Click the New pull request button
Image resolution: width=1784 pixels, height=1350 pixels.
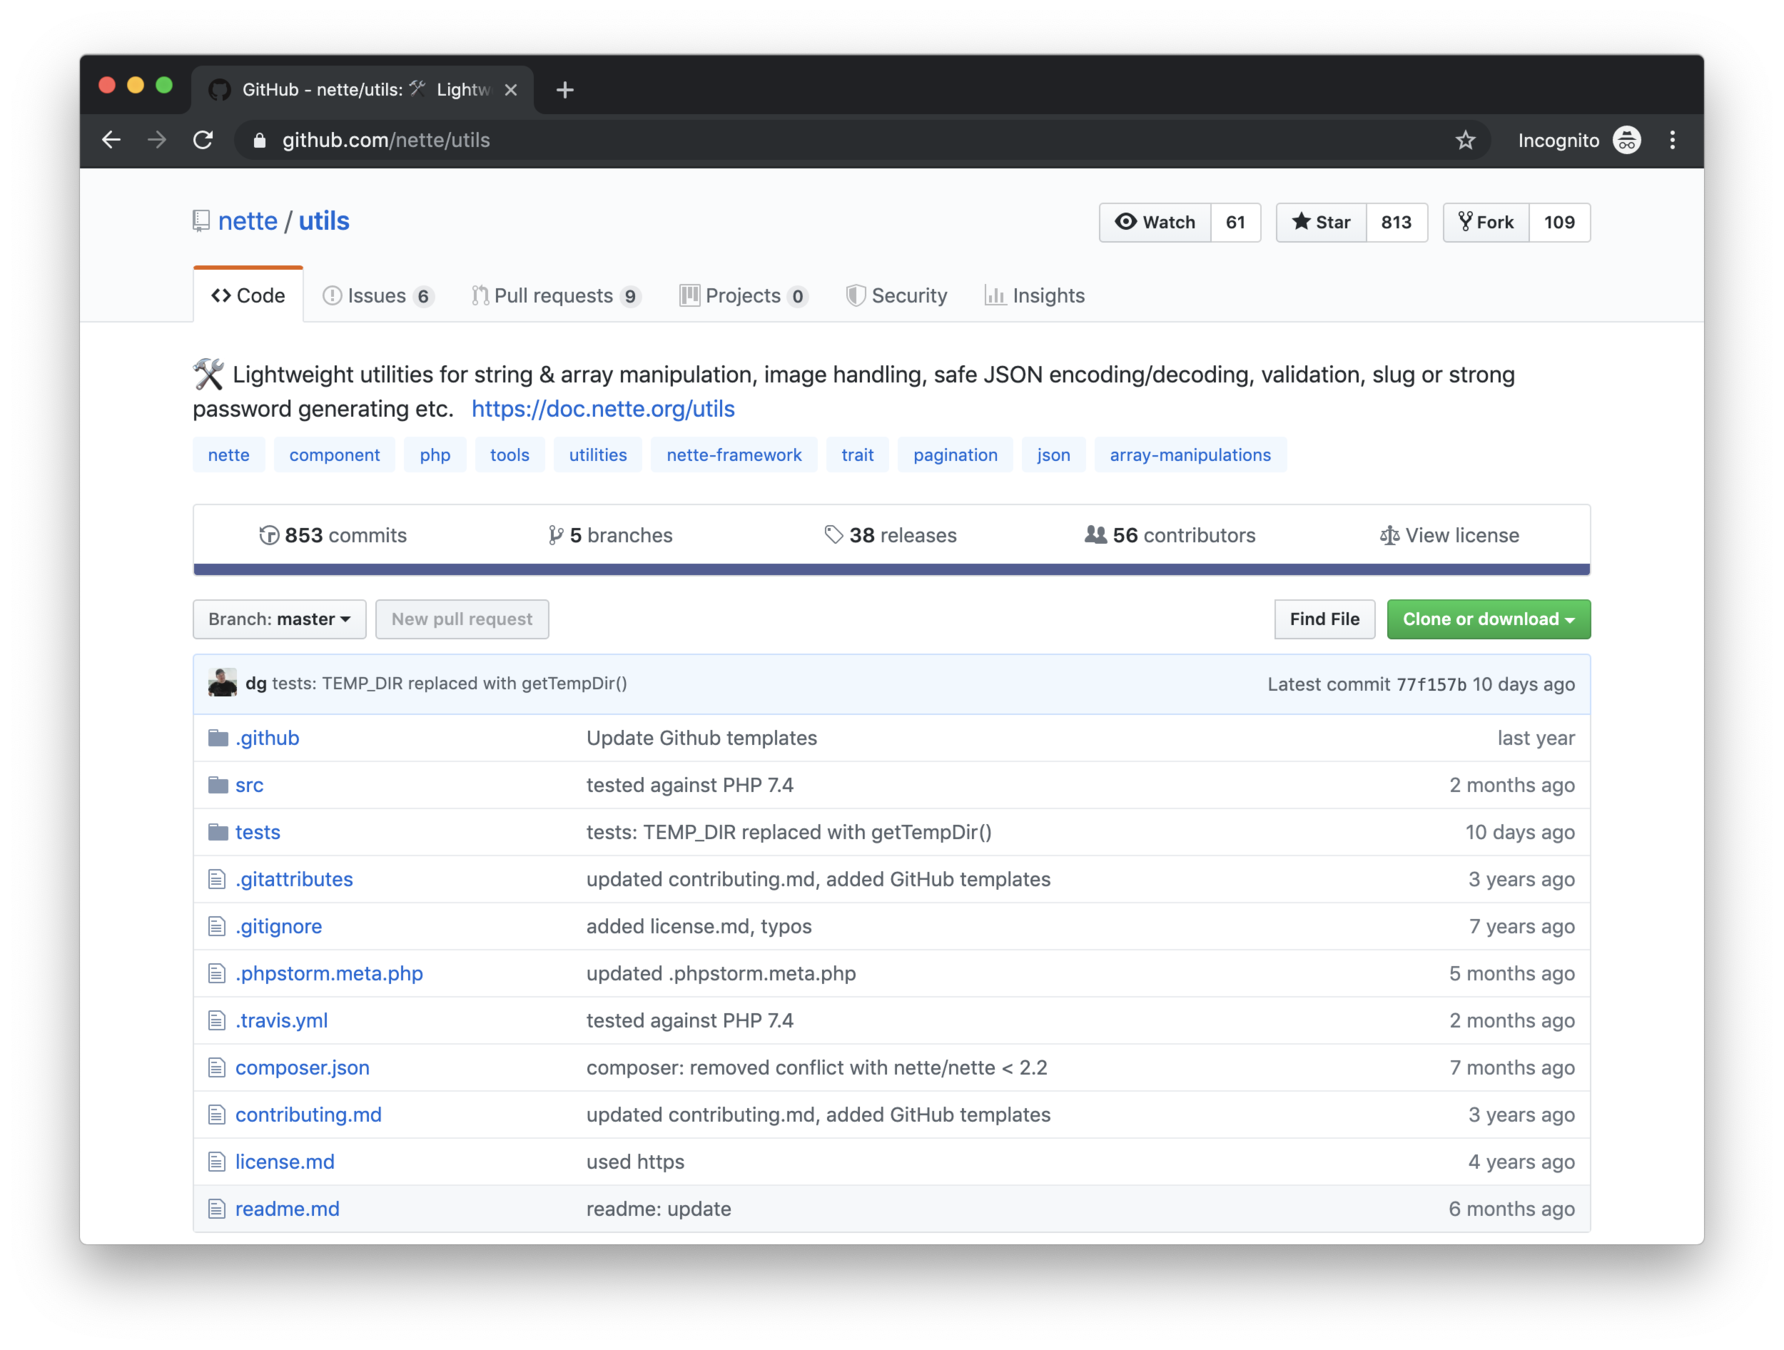coord(462,619)
